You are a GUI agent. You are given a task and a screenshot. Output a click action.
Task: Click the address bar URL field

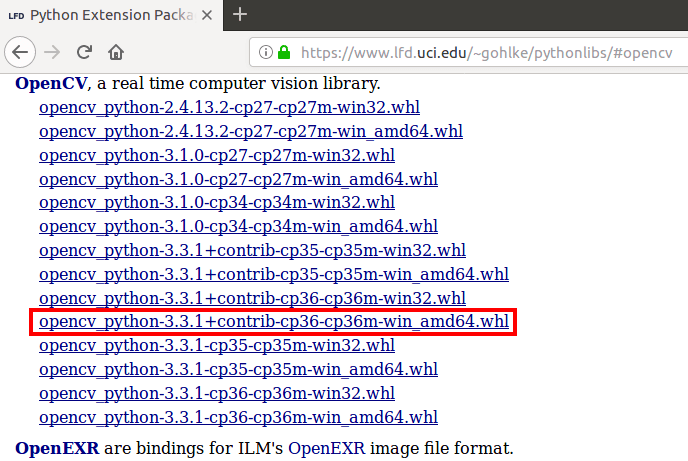pos(486,53)
